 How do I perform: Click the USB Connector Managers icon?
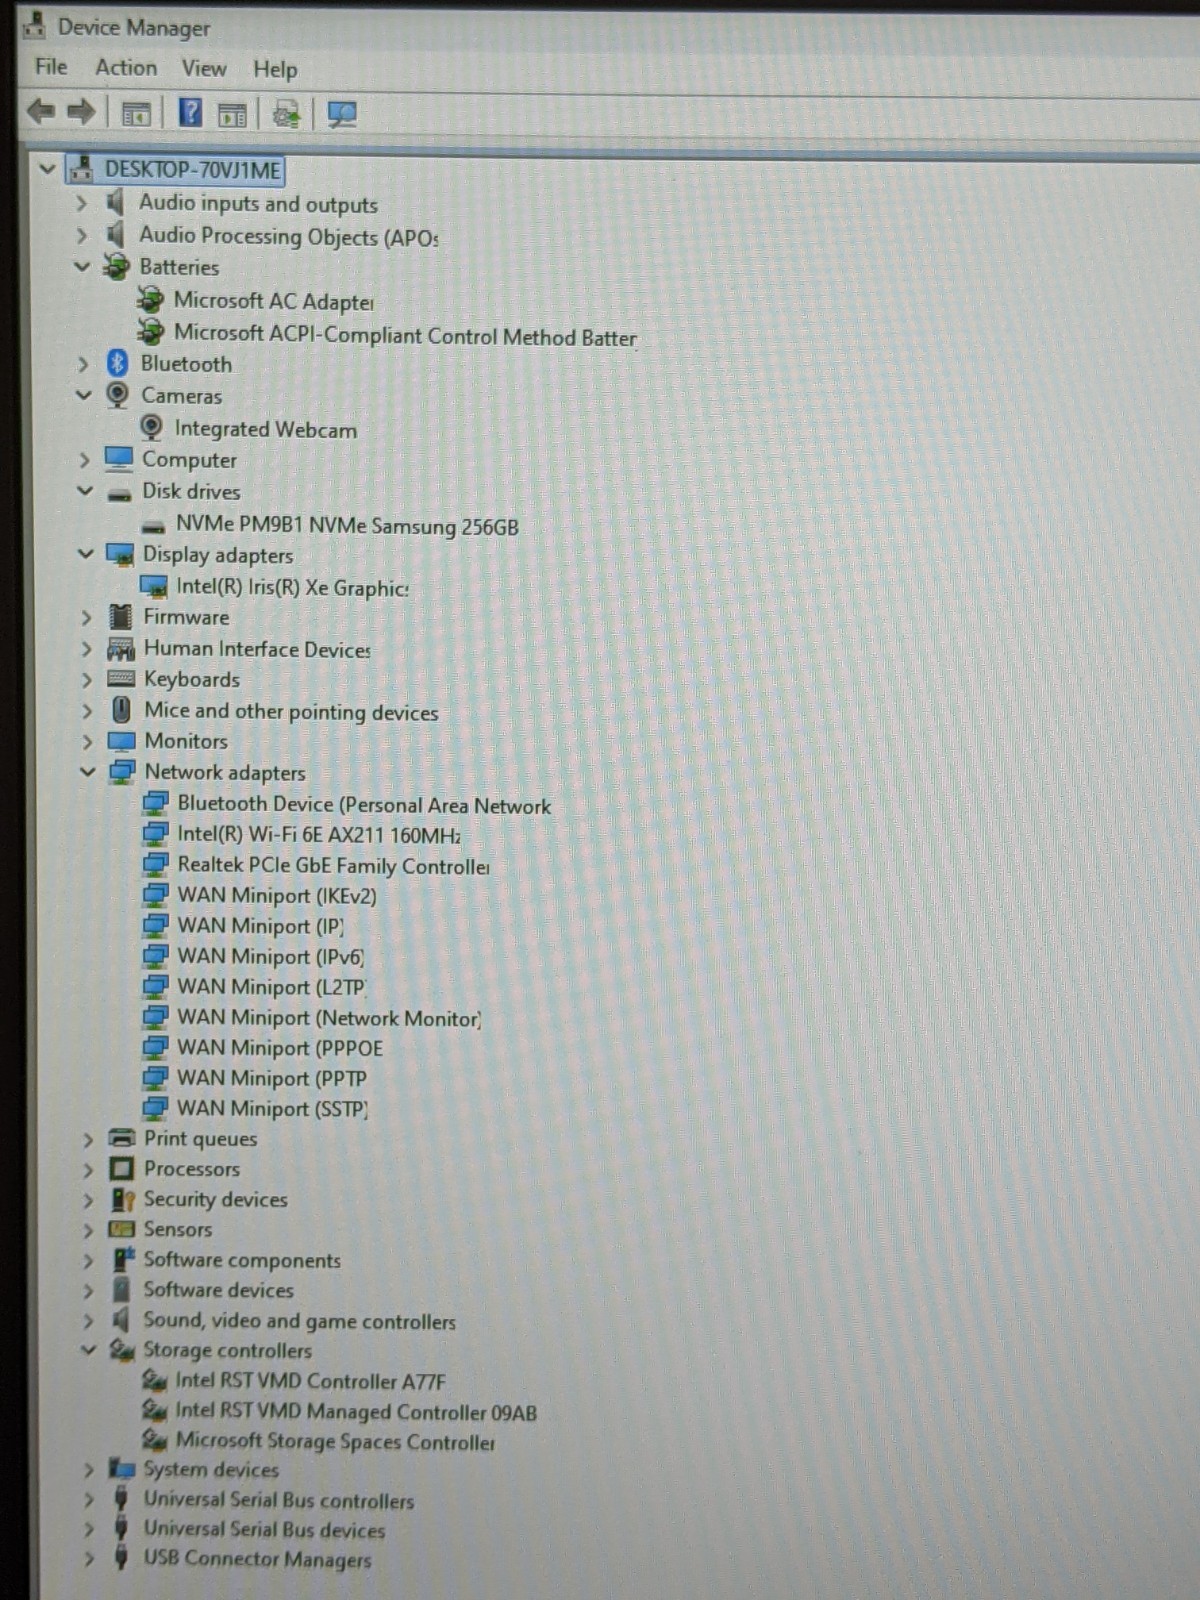(121, 1558)
